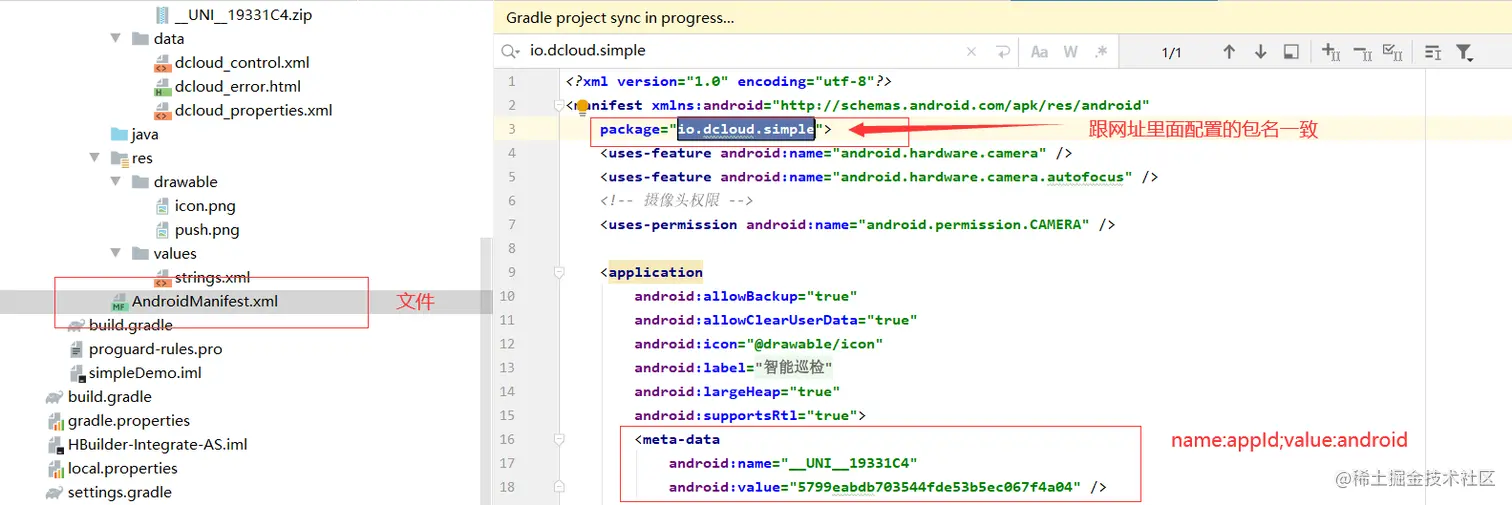Click the root build.gradle elephant icon
The height and width of the screenshot is (505, 1512).
pyautogui.click(x=55, y=397)
